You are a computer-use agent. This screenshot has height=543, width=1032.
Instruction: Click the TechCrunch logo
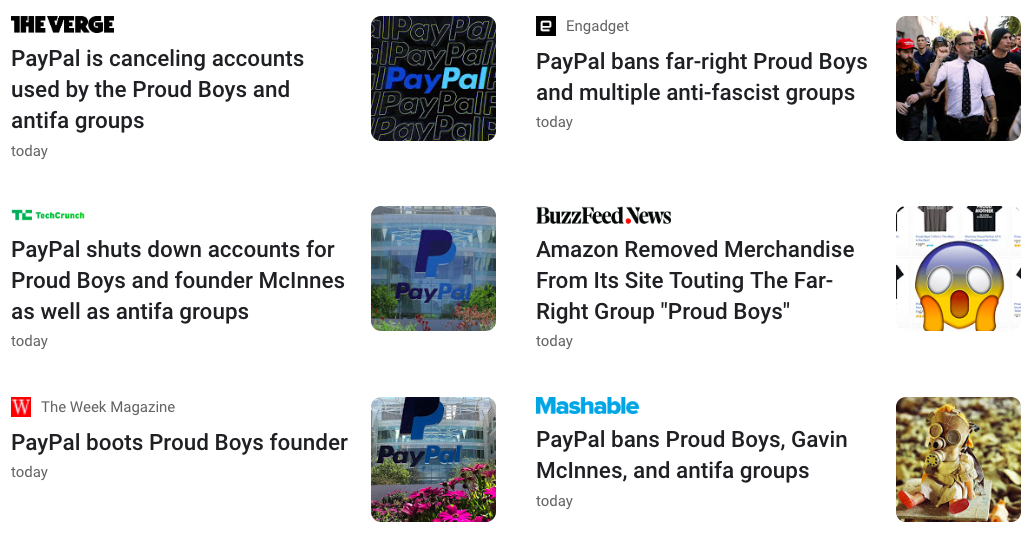click(x=48, y=215)
